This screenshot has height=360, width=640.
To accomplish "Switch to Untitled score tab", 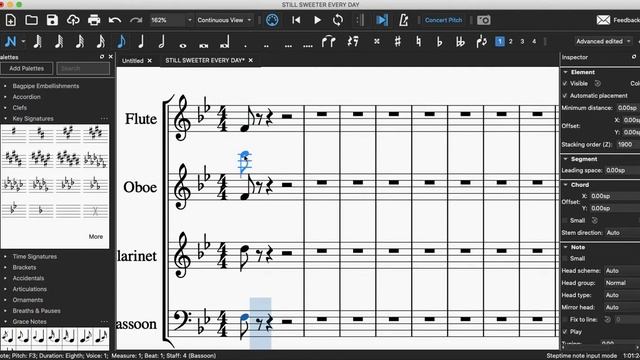I will [133, 61].
